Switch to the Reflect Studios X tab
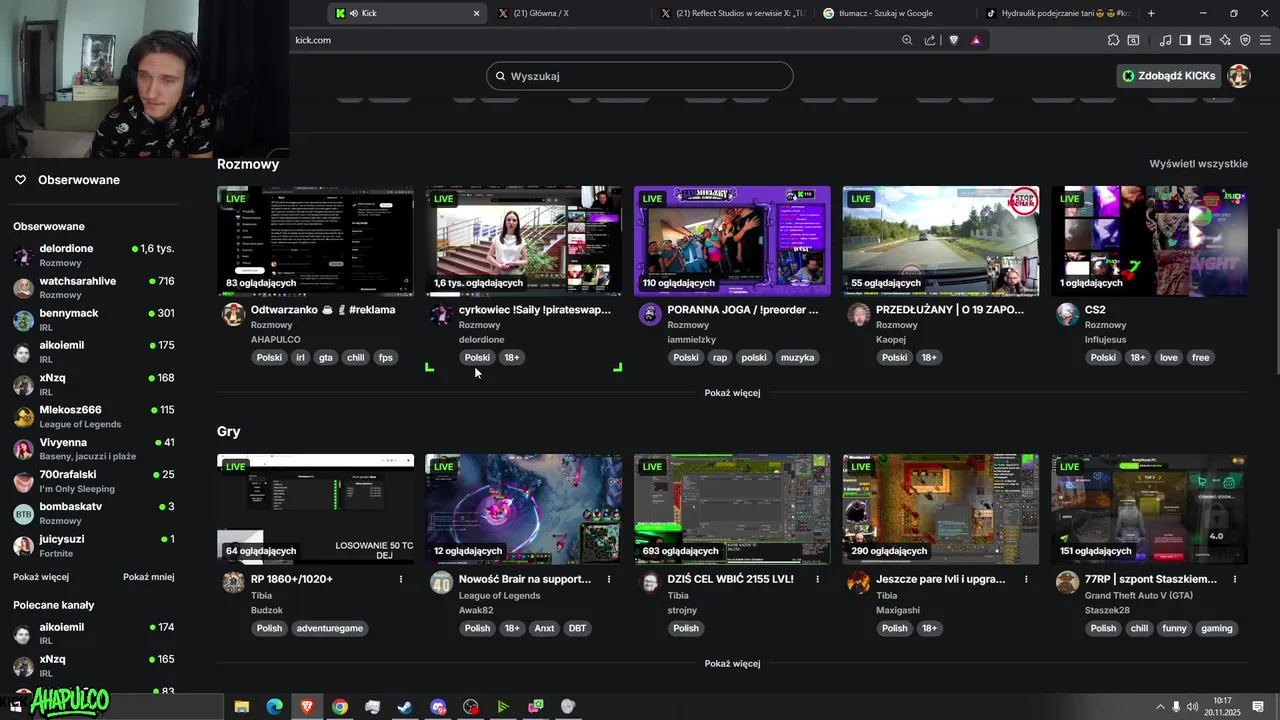The height and width of the screenshot is (720, 1280). tap(733, 13)
